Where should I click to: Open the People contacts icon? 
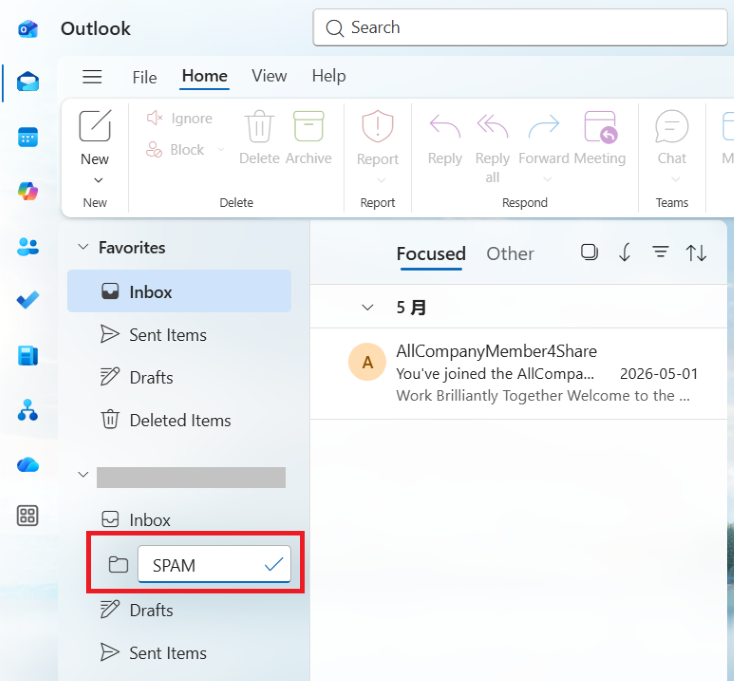pos(28,246)
